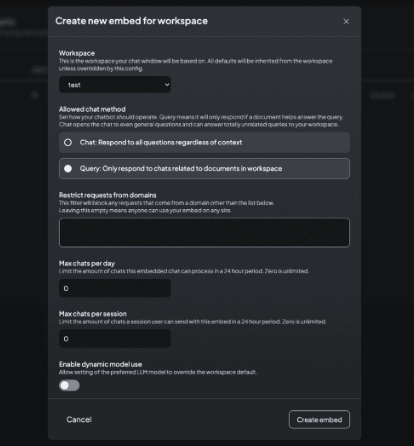The height and width of the screenshot is (446, 414).
Task: Click the chevron arrow in workspace selector
Action: tap(167, 85)
